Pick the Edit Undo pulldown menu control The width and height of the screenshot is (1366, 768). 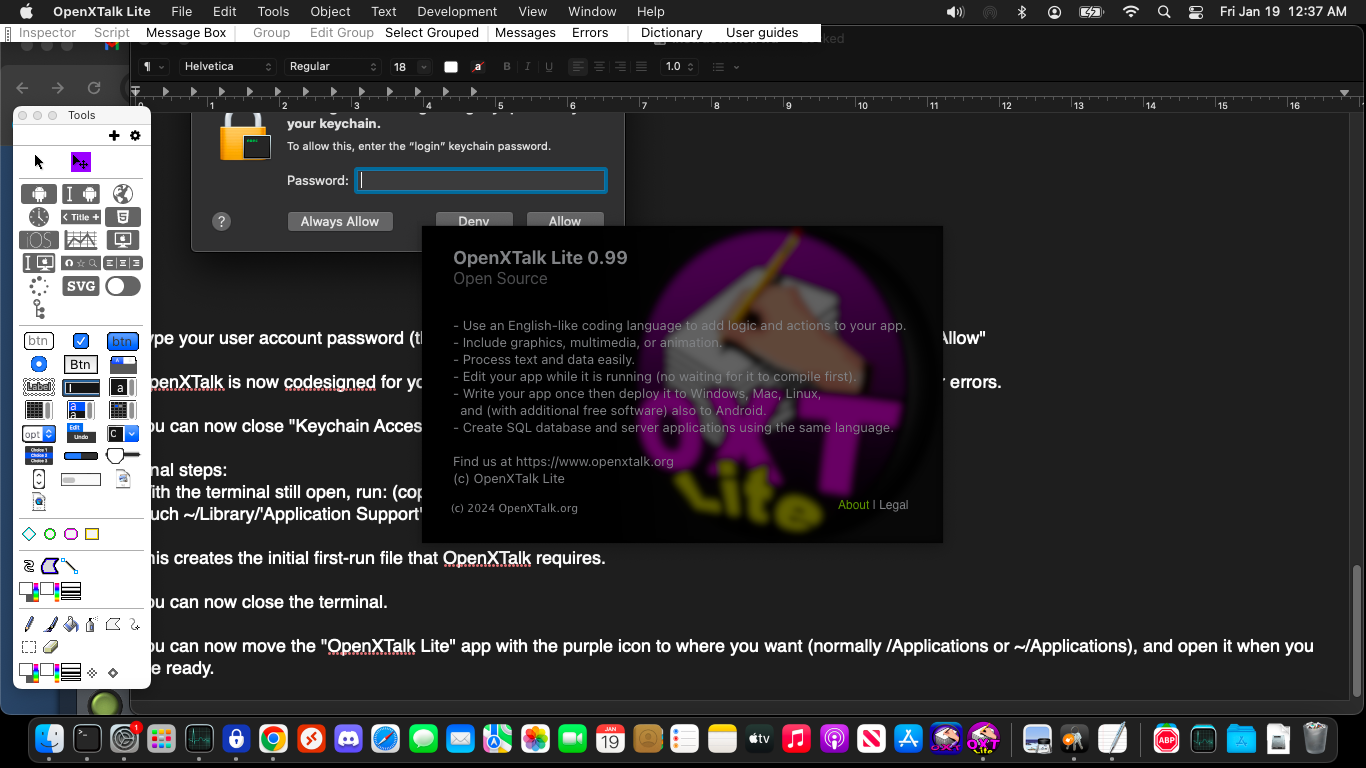click(81, 433)
